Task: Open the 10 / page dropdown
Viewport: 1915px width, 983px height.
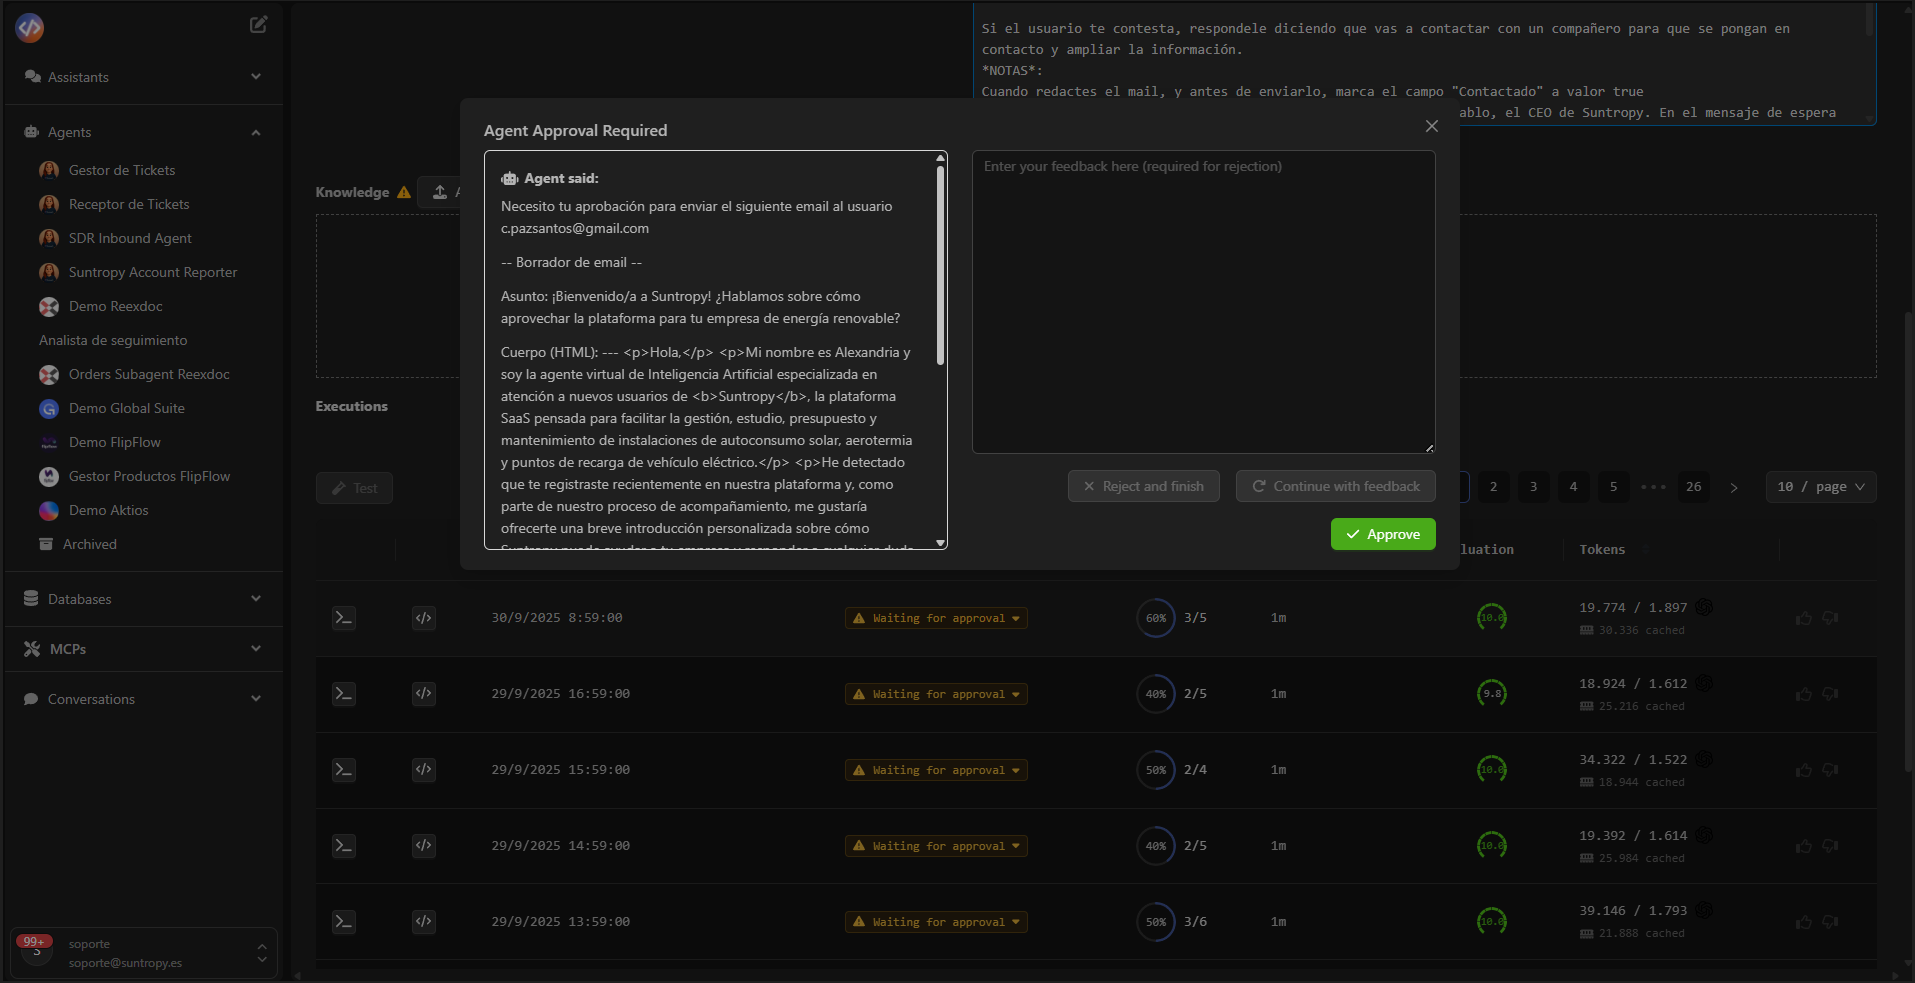Action: click(1821, 487)
